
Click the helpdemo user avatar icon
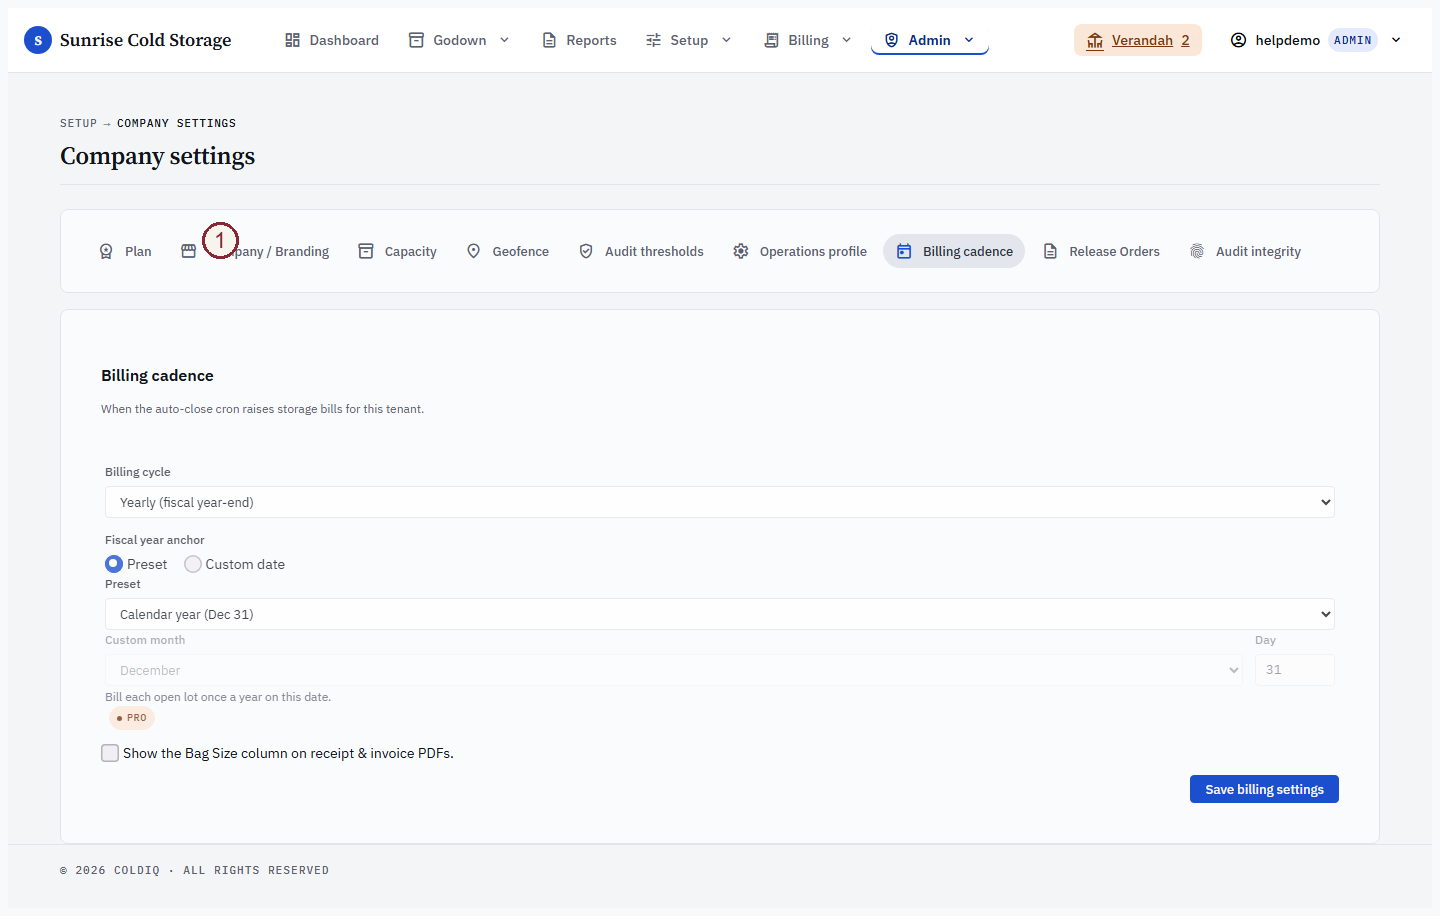(x=1238, y=40)
